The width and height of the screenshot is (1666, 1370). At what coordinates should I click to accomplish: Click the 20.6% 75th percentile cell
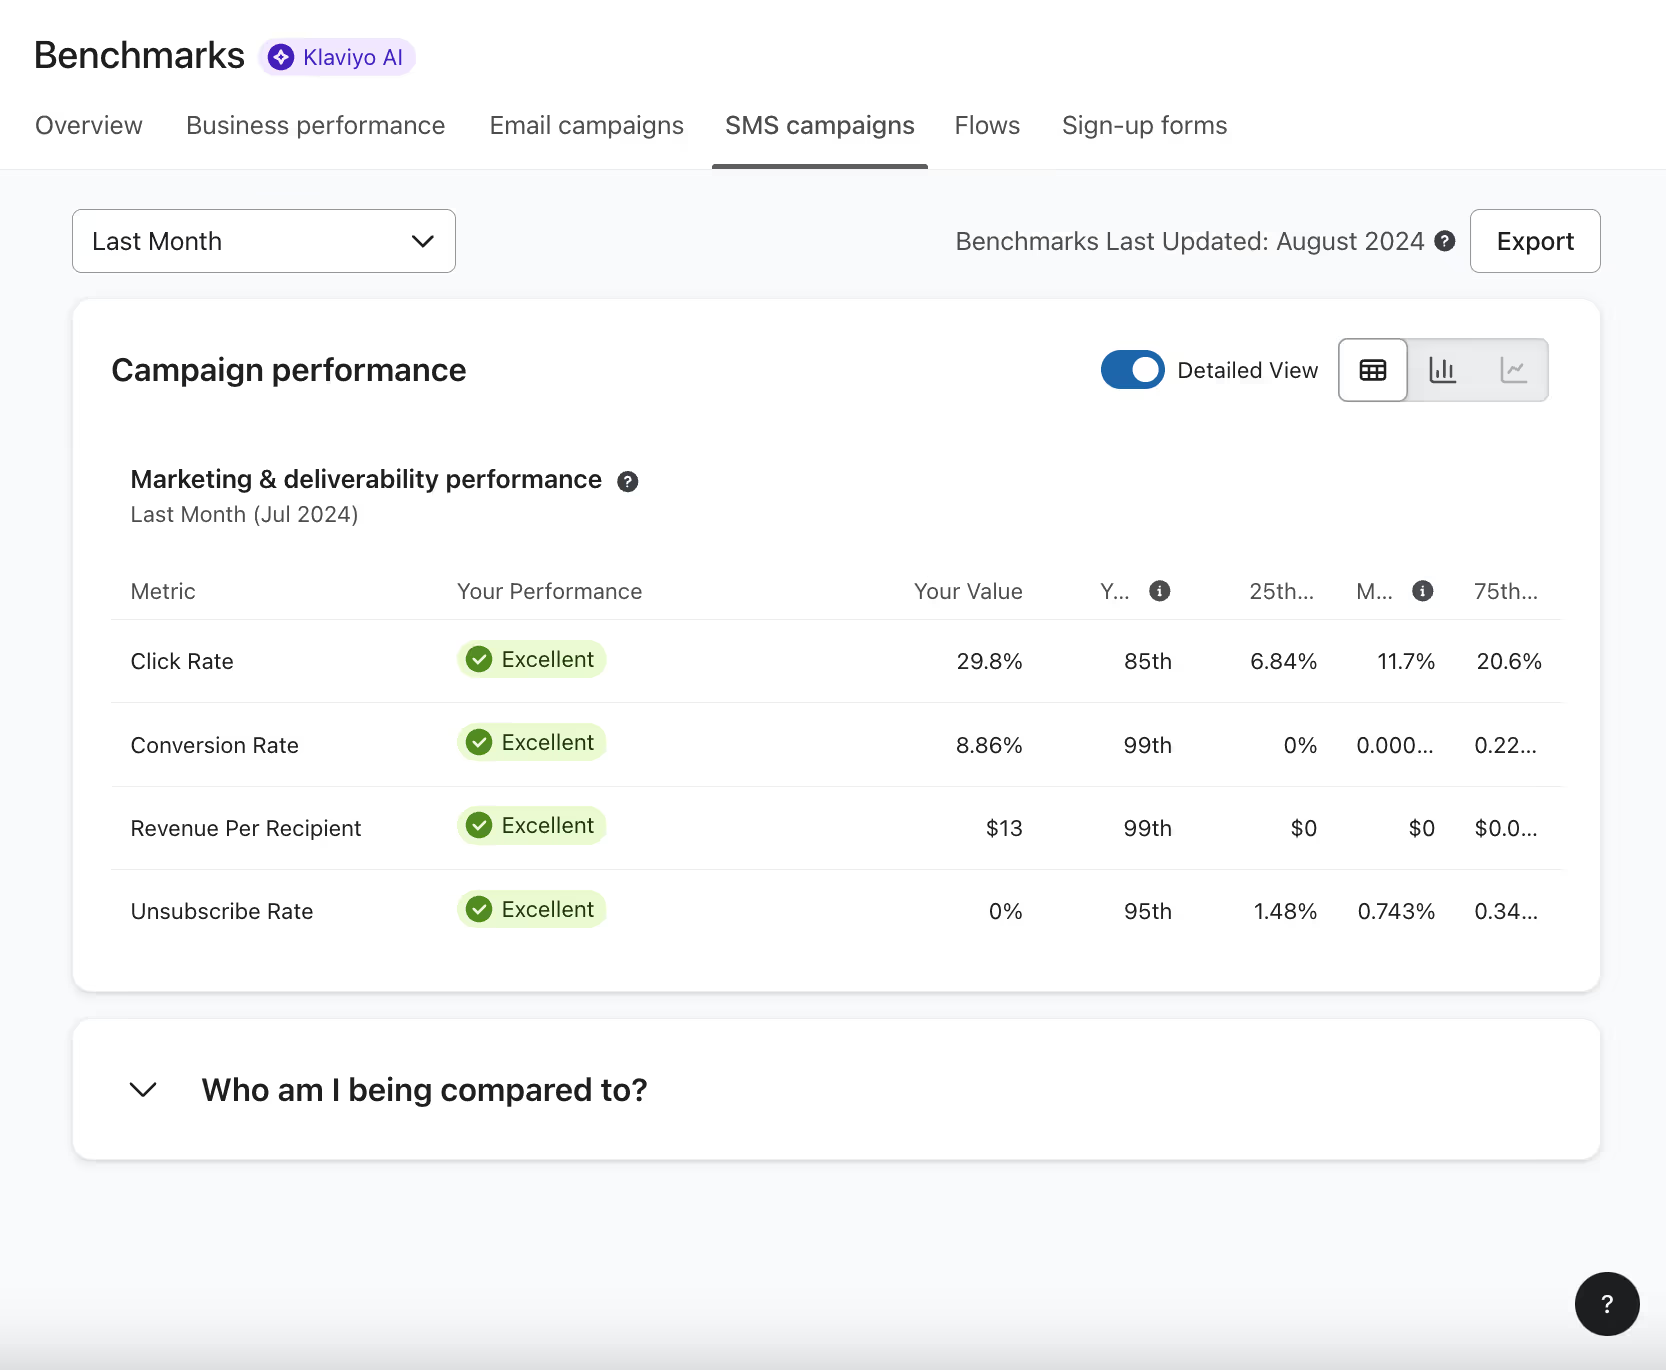pos(1509,661)
